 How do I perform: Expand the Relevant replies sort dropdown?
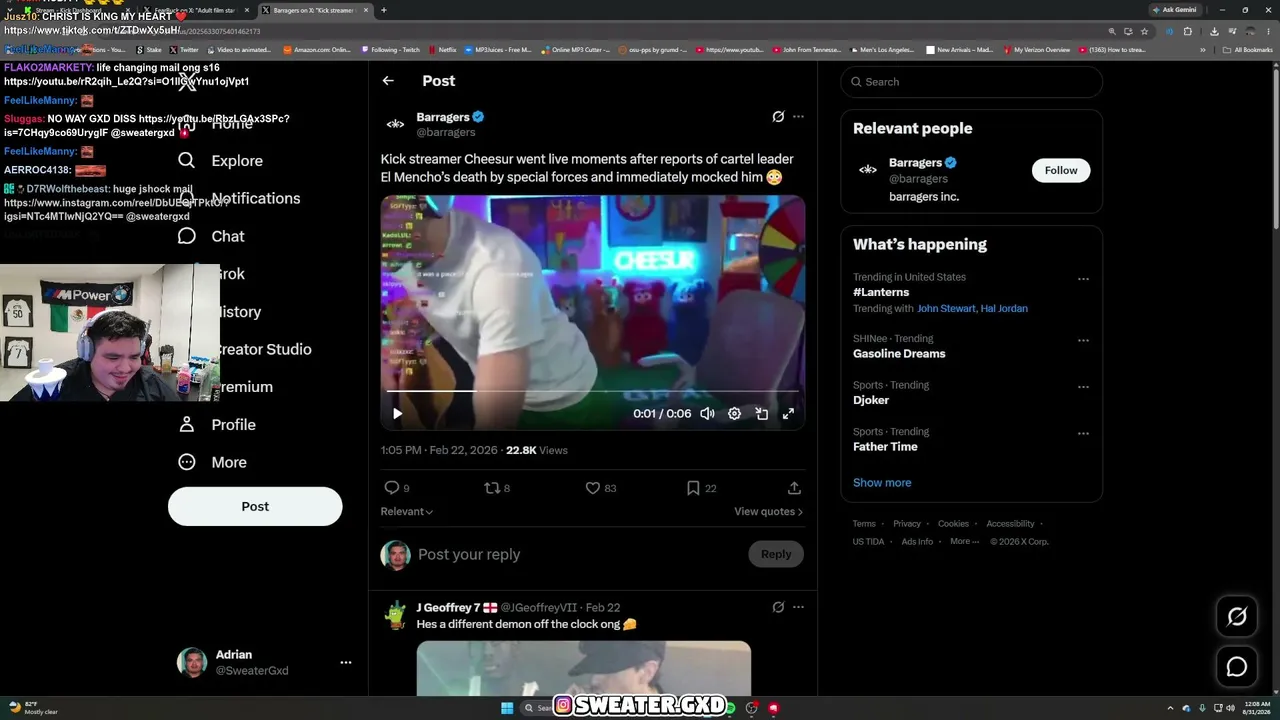pyautogui.click(x=407, y=512)
